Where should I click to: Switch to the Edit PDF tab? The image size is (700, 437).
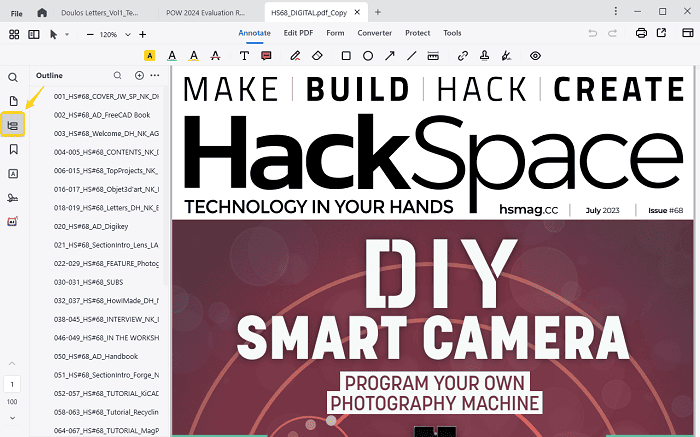tap(299, 33)
